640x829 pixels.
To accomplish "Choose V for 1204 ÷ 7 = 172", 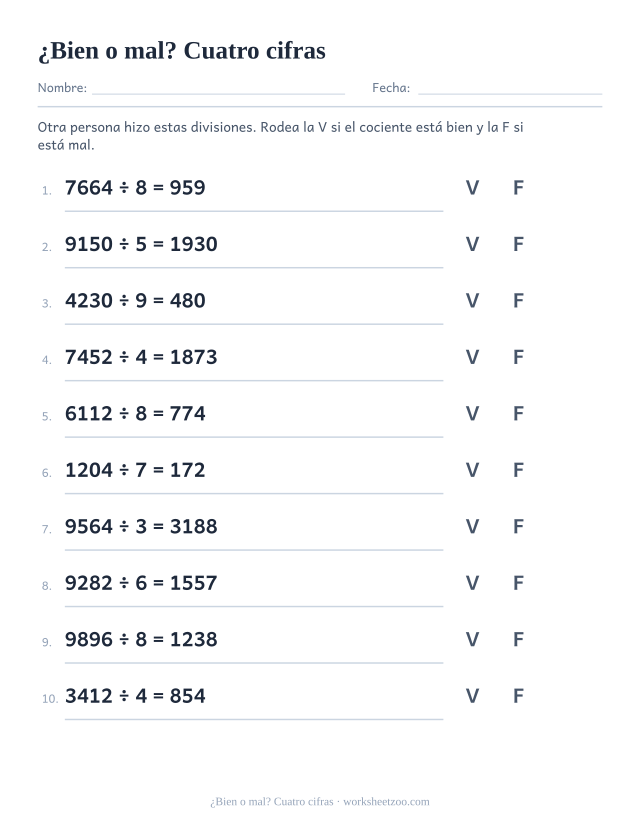I will tap(472, 470).
